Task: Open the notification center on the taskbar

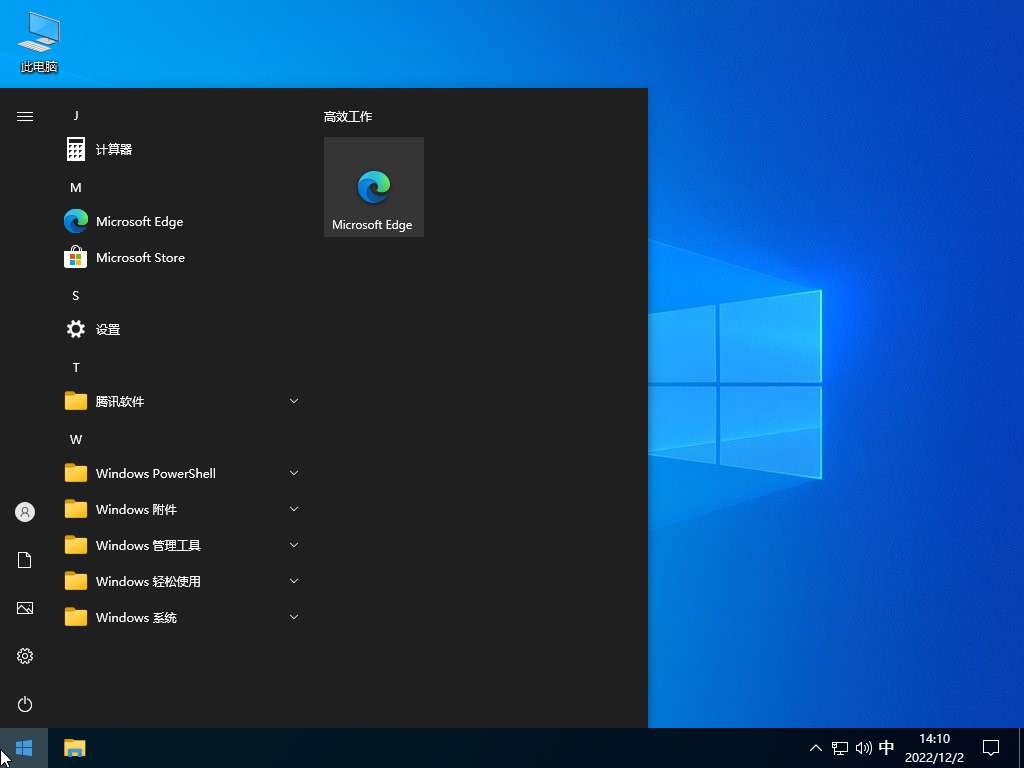Action: point(991,748)
